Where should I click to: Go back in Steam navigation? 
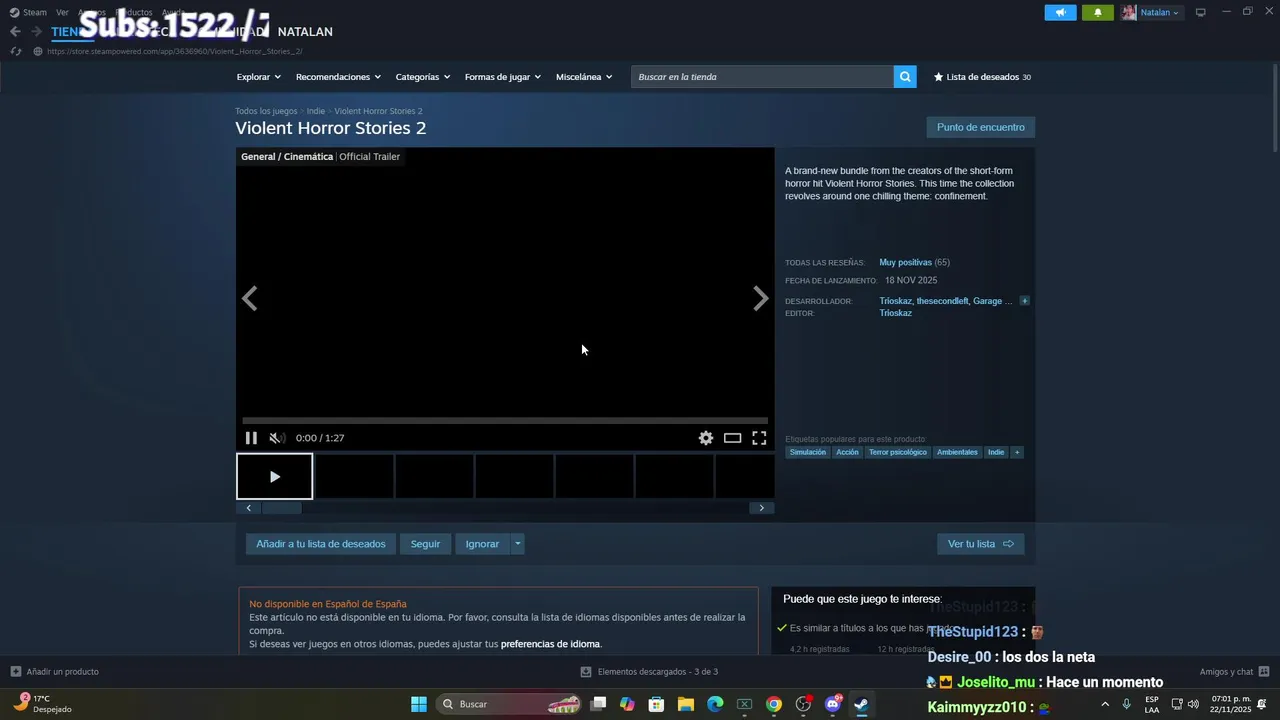coord(15,32)
